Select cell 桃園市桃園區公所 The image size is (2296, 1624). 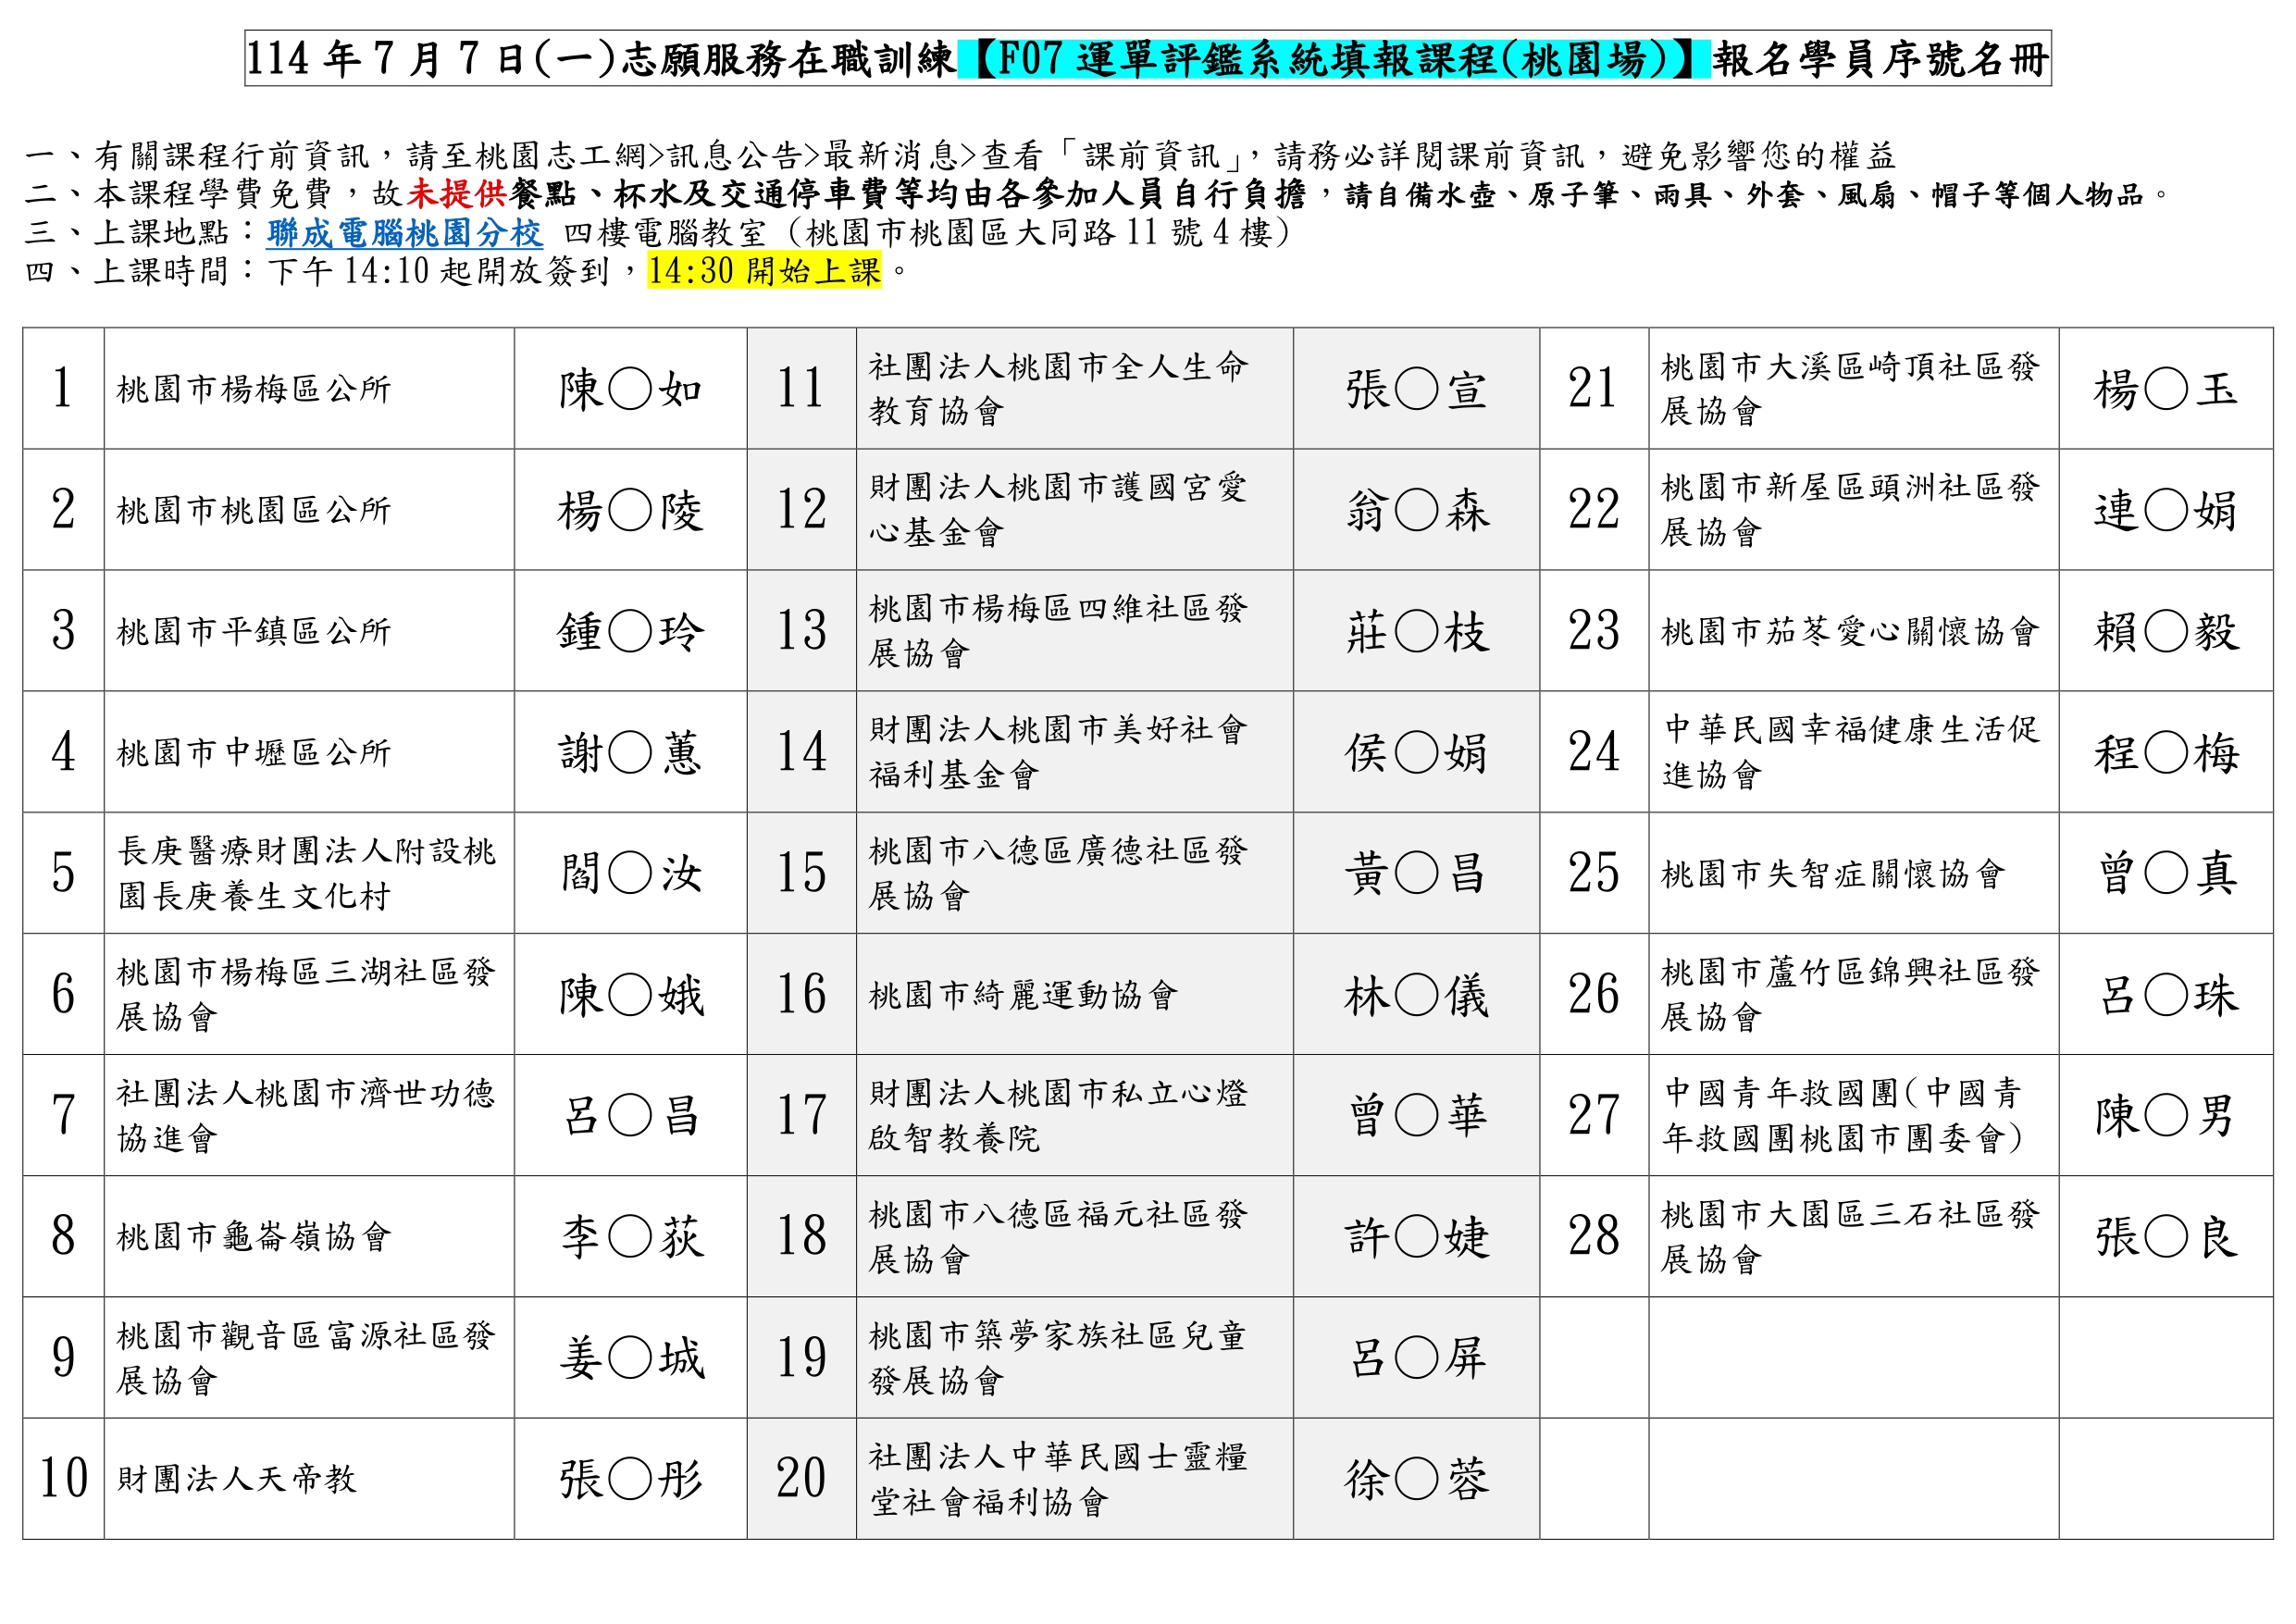[309, 509]
